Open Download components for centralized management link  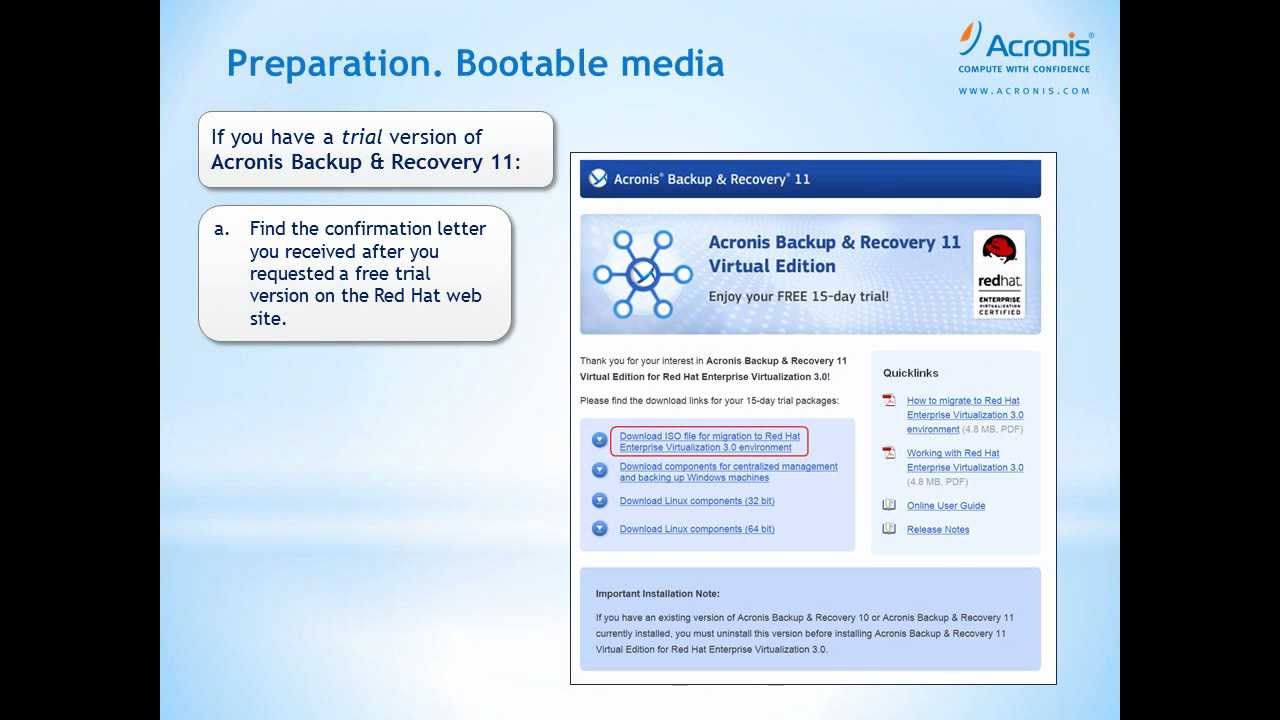pos(728,472)
